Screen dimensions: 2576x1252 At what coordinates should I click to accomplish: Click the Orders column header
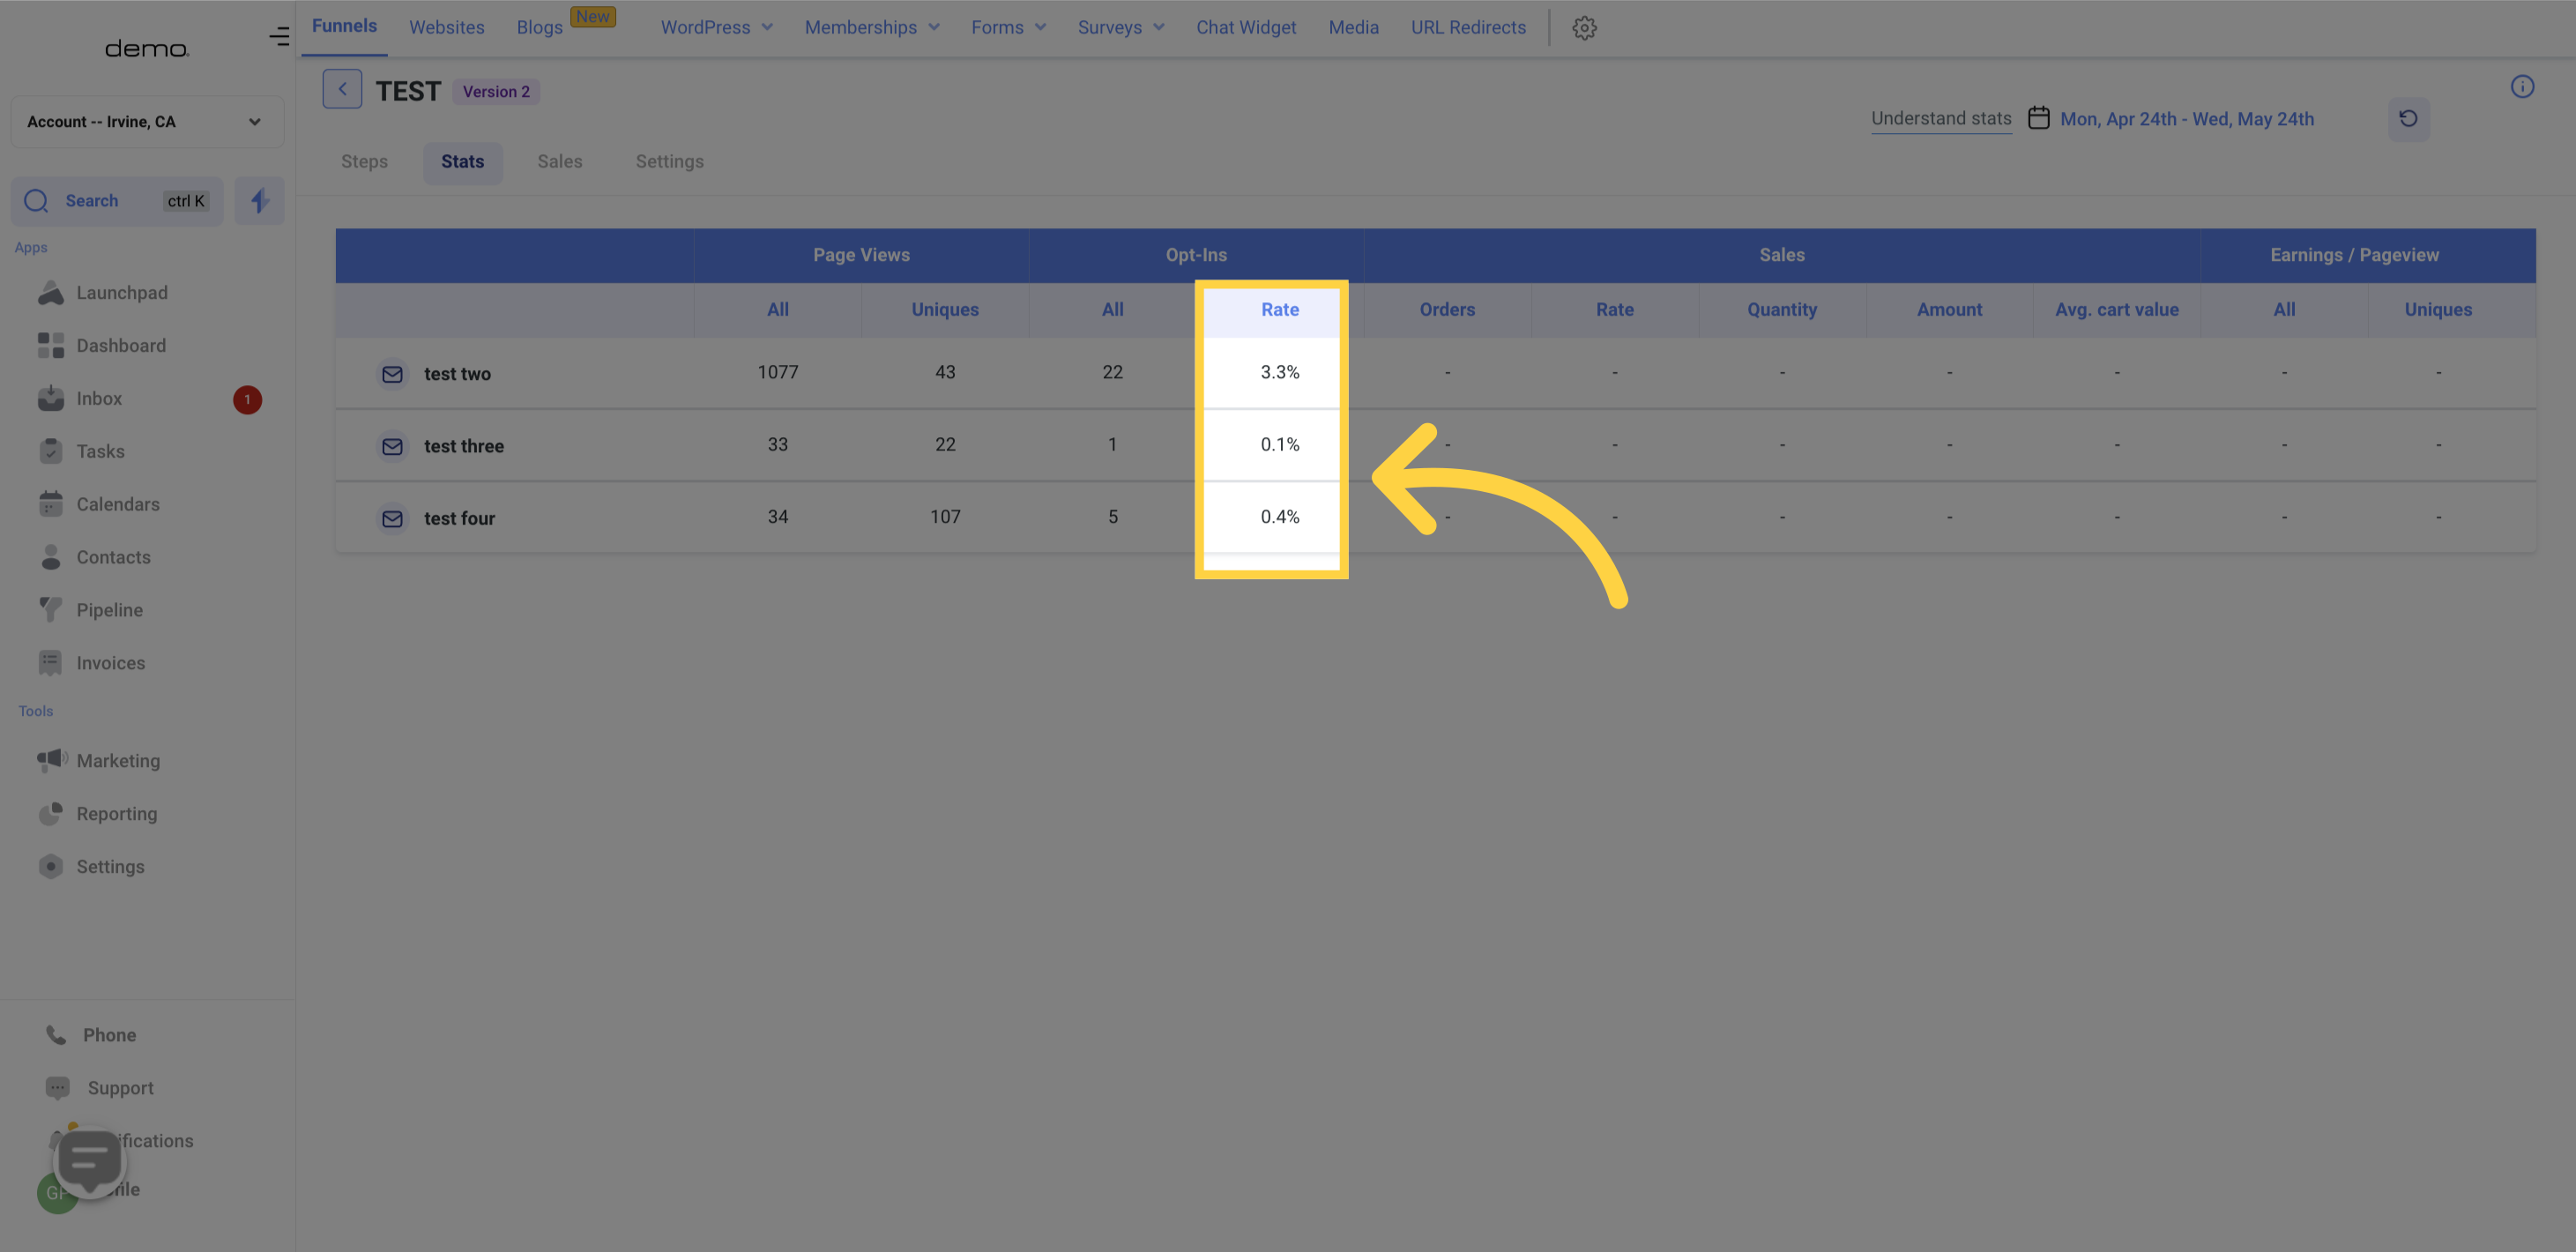(x=1446, y=310)
